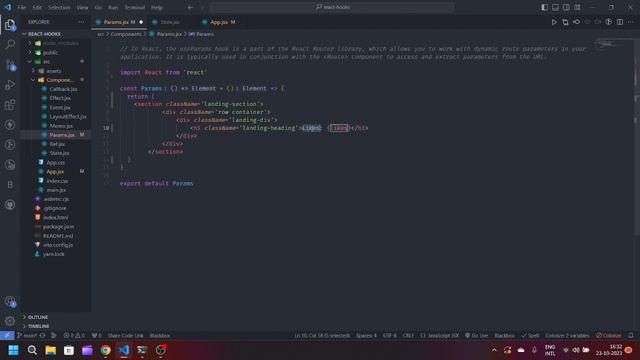
Task: Open editor More Actions ellipsis
Action: [x=631, y=22]
